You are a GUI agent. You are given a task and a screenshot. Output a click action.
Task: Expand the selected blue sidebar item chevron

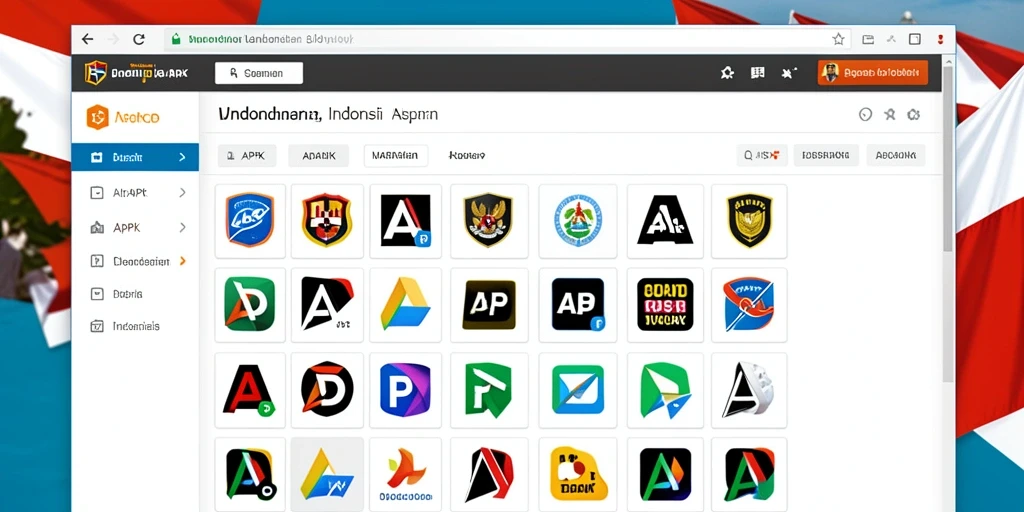(x=182, y=157)
